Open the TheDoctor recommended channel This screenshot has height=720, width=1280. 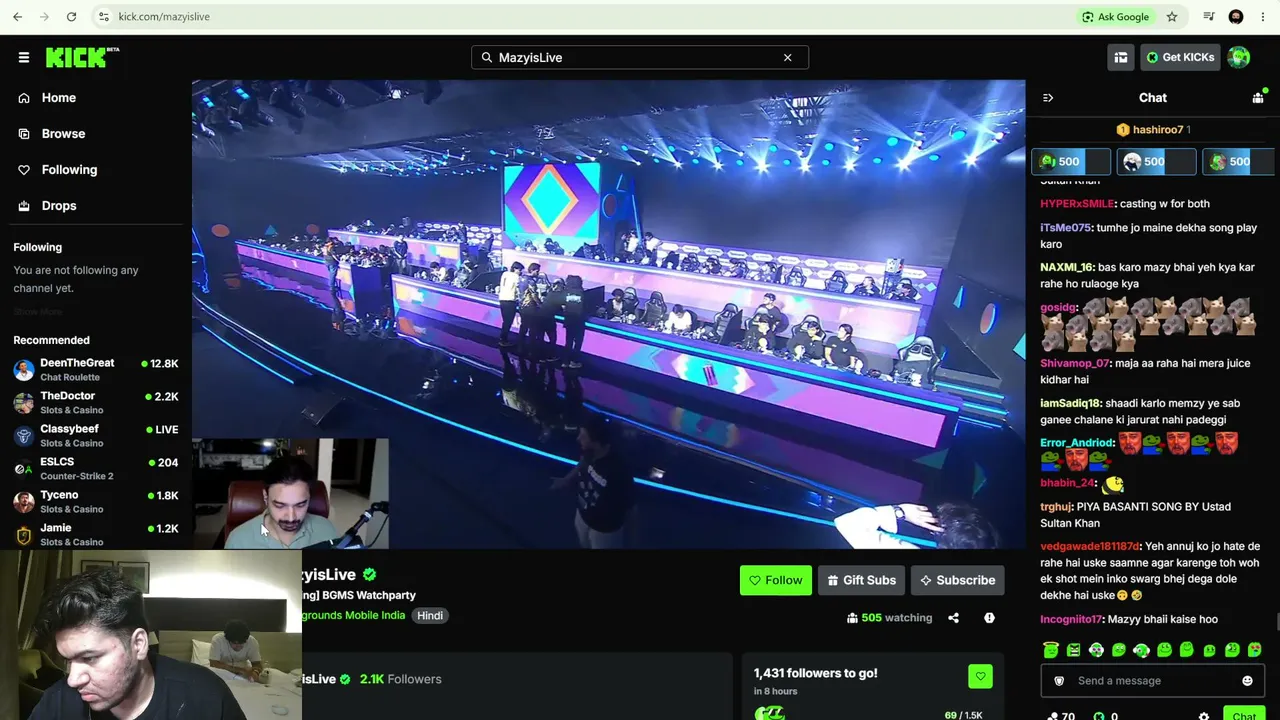click(x=96, y=403)
